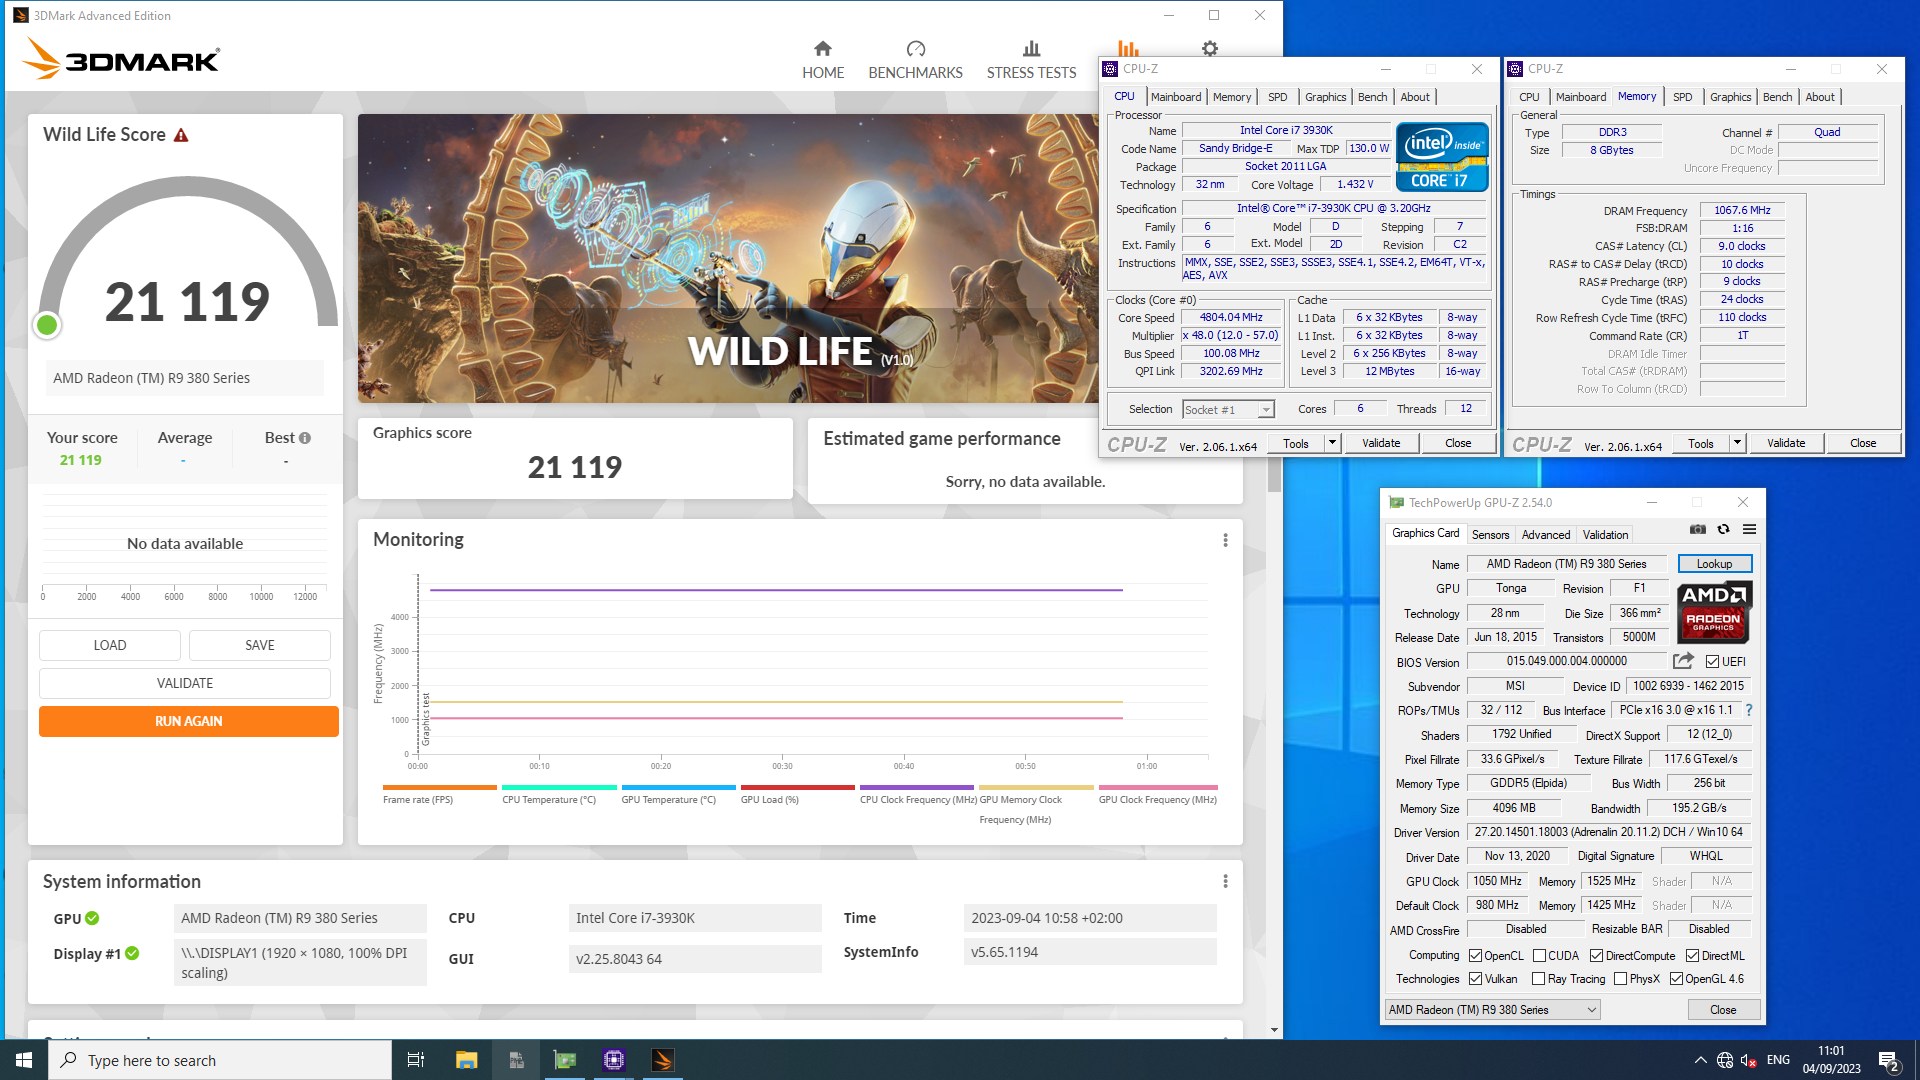Toggle the Ray Tracing checkbox in GPU-Z

point(1538,979)
